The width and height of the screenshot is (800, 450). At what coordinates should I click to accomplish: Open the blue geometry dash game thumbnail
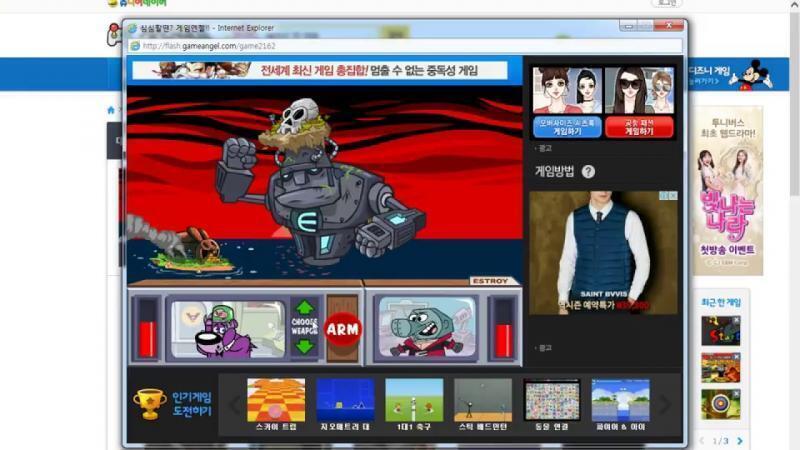click(x=345, y=400)
